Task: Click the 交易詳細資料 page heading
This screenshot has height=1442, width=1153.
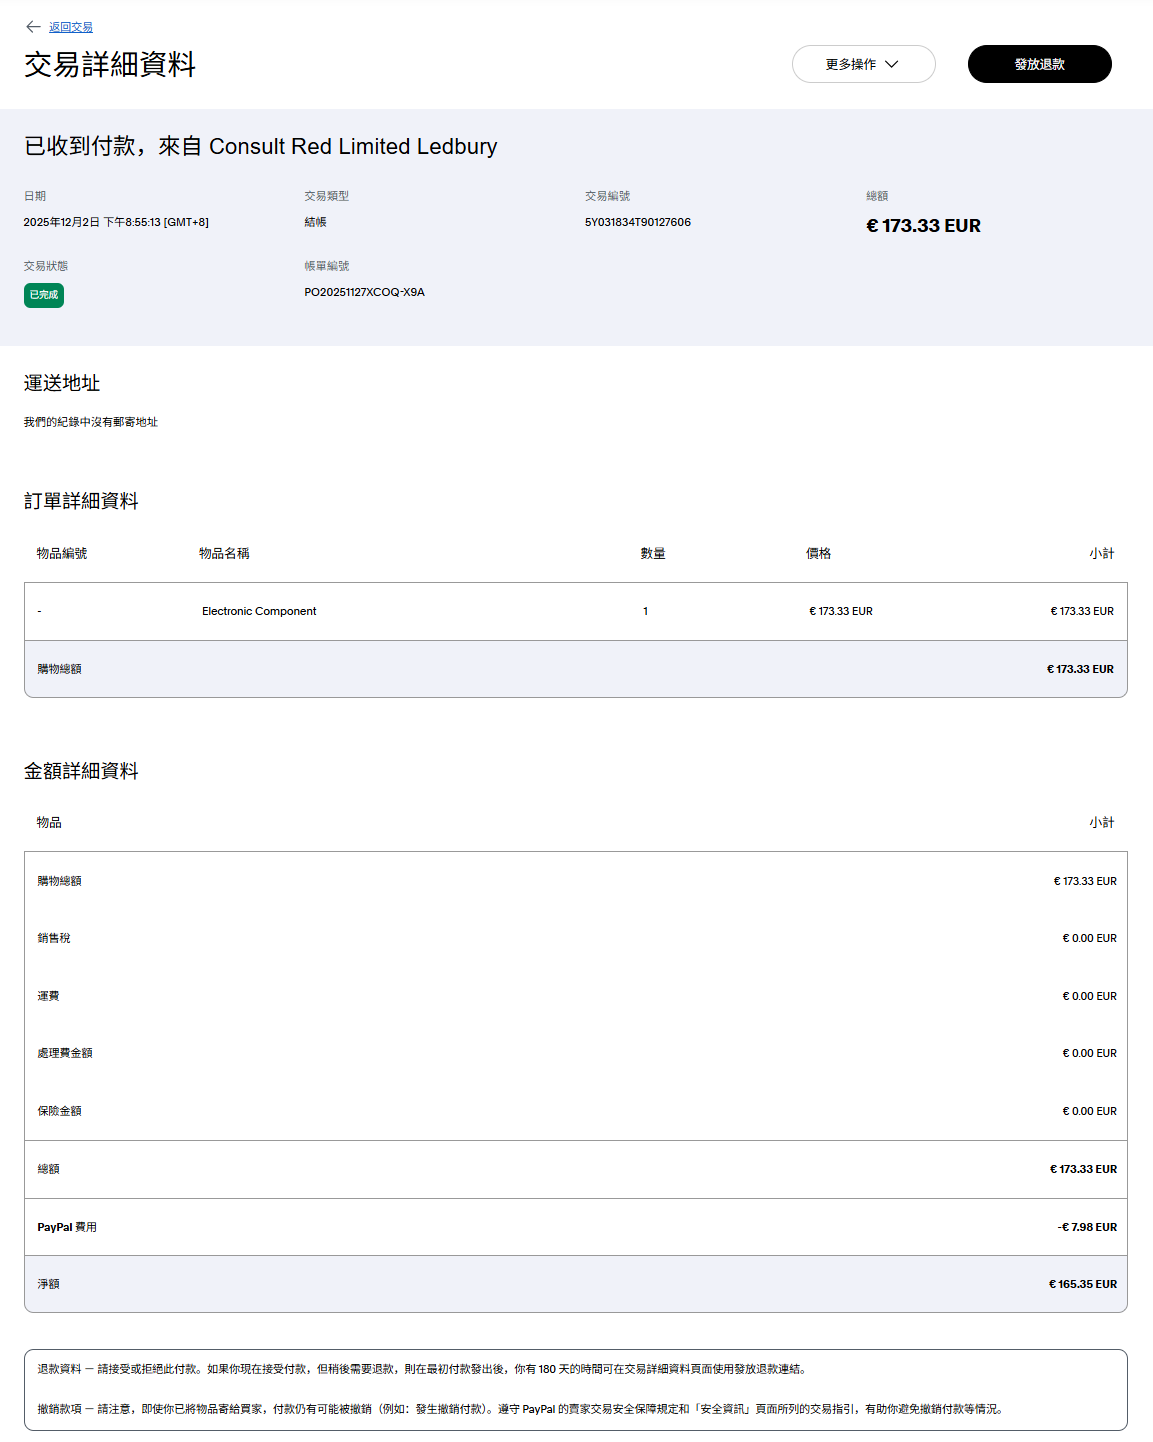Action: (x=110, y=65)
